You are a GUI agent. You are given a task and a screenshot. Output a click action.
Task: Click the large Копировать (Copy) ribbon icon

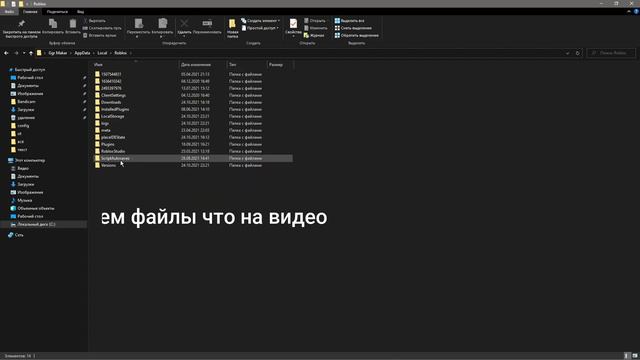click(x=53, y=27)
